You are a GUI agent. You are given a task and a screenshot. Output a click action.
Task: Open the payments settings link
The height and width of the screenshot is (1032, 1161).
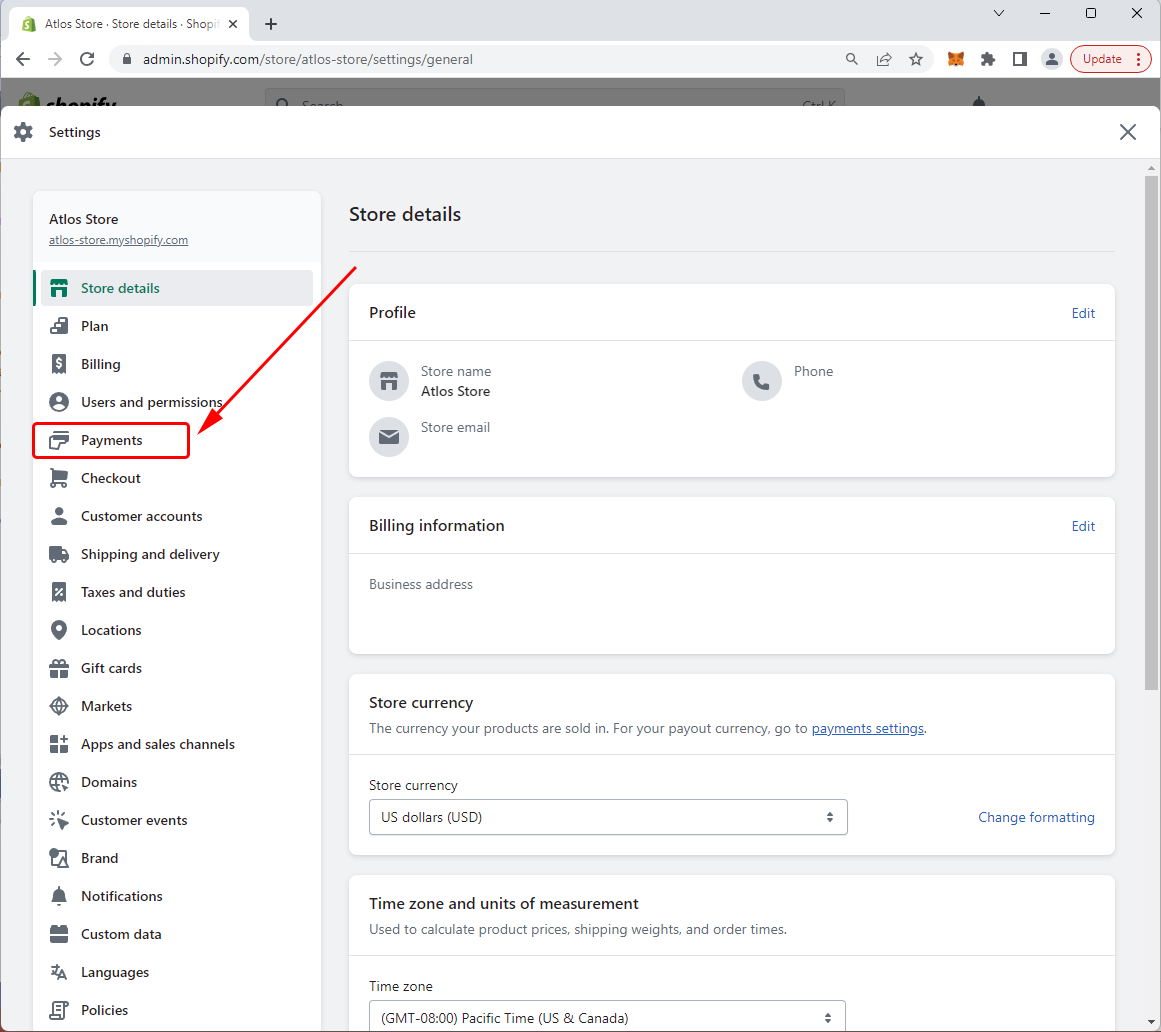point(868,728)
